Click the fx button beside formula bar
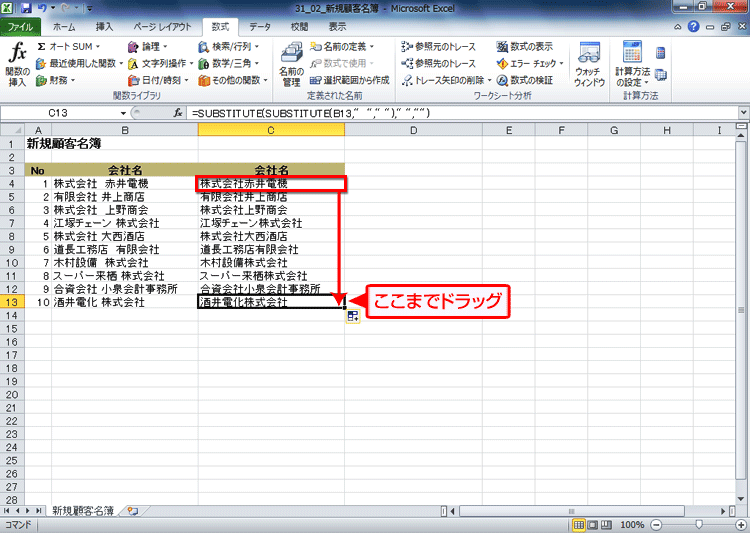 pos(178,113)
